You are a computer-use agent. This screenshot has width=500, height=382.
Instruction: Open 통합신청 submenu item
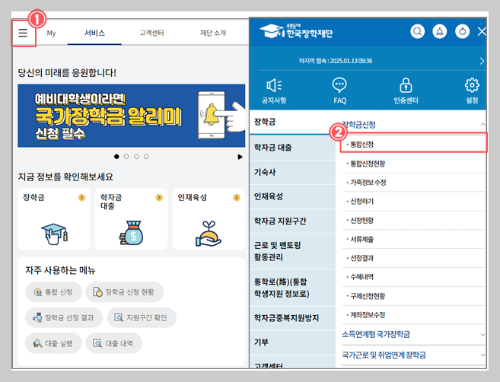click(413, 144)
